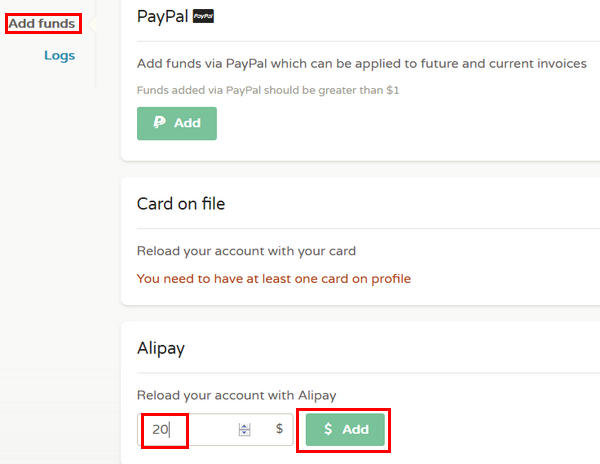Go to Logs in the sidebar
This screenshot has width=600, height=464.
point(59,55)
